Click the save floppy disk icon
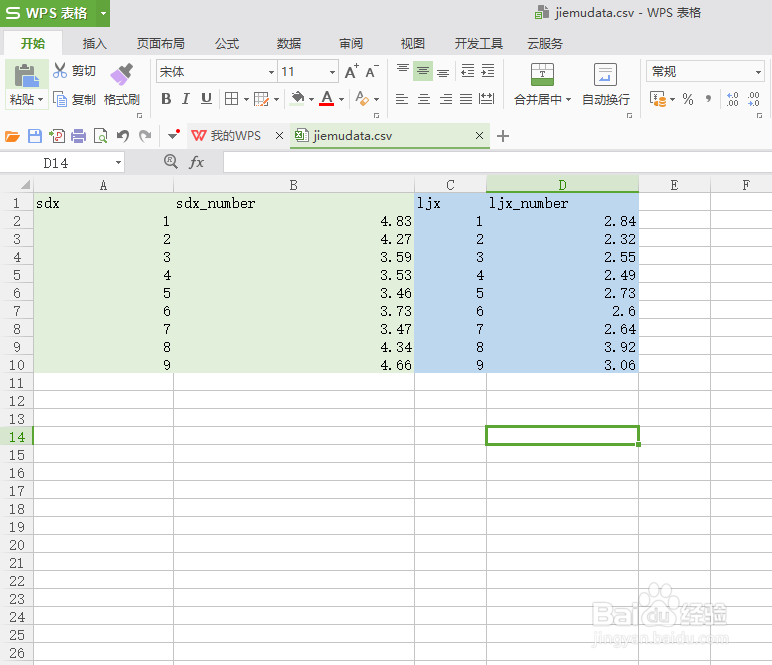This screenshot has width=772, height=665. tap(34, 136)
